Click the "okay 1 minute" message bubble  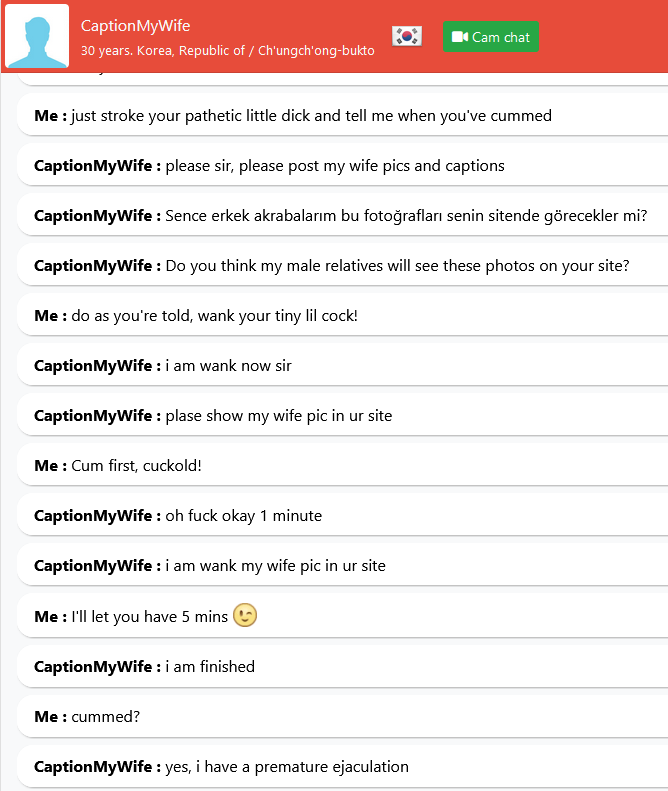(243, 516)
